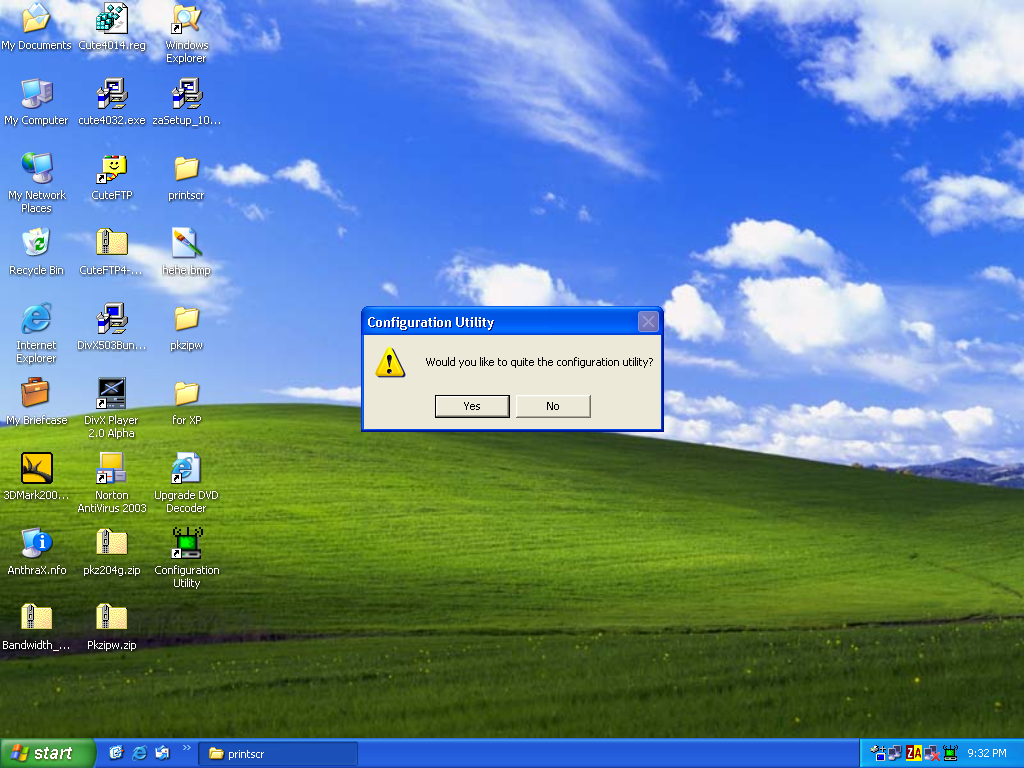The height and width of the screenshot is (768, 1024).
Task: Select the pkz204g.zip archive icon
Action: tap(112, 552)
